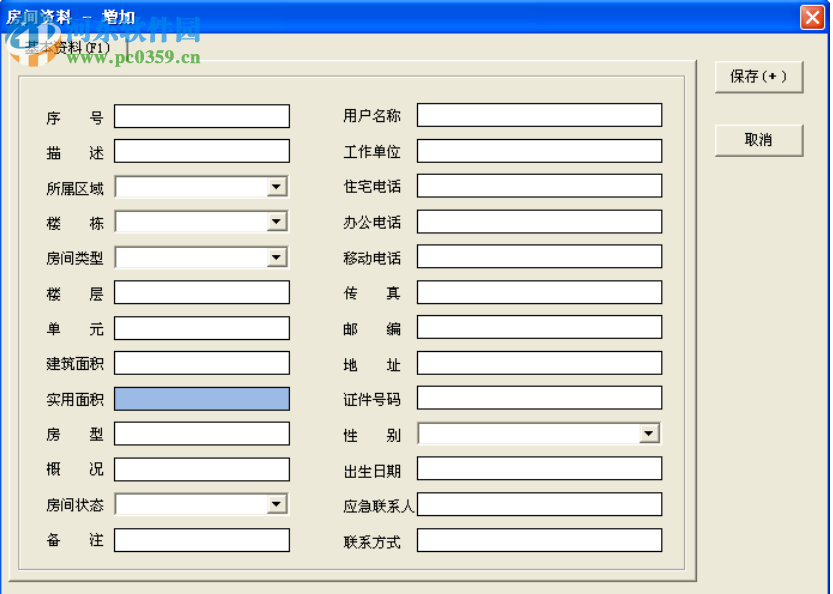The image size is (833, 594).
Task: Click the 保存(+) button
Action: [759, 78]
